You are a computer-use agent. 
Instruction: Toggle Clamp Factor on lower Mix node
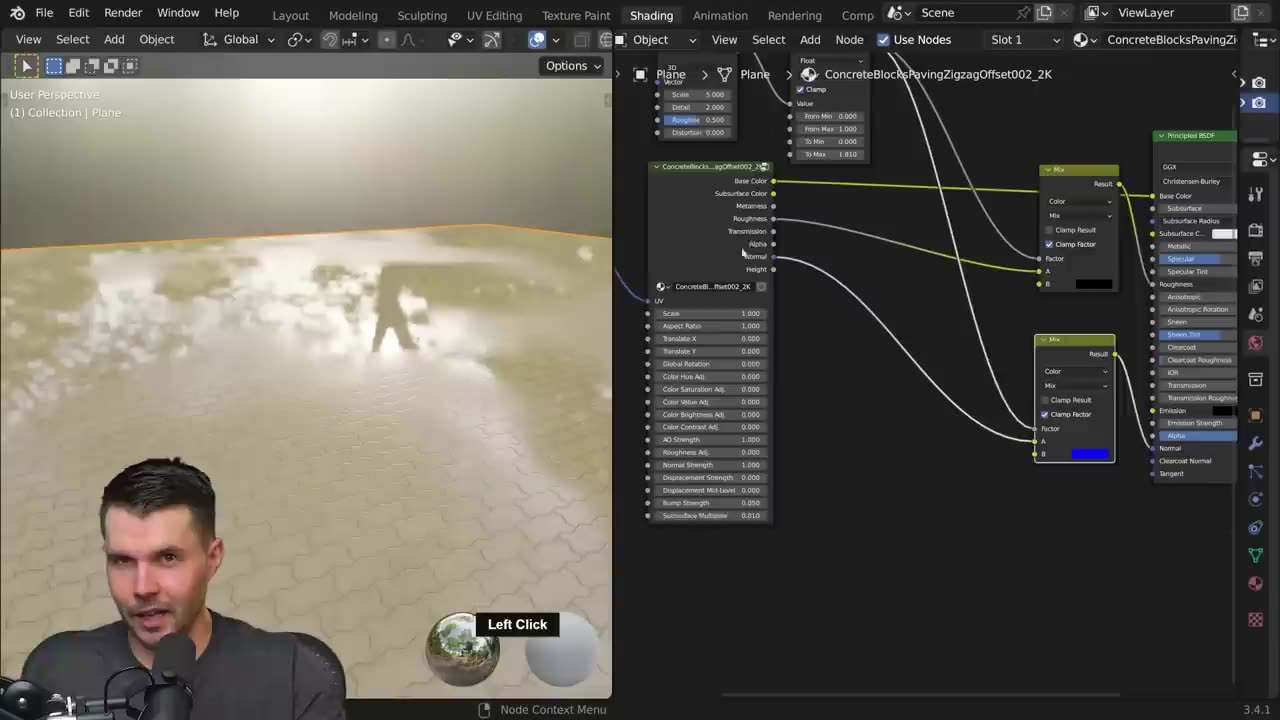(1045, 414)
